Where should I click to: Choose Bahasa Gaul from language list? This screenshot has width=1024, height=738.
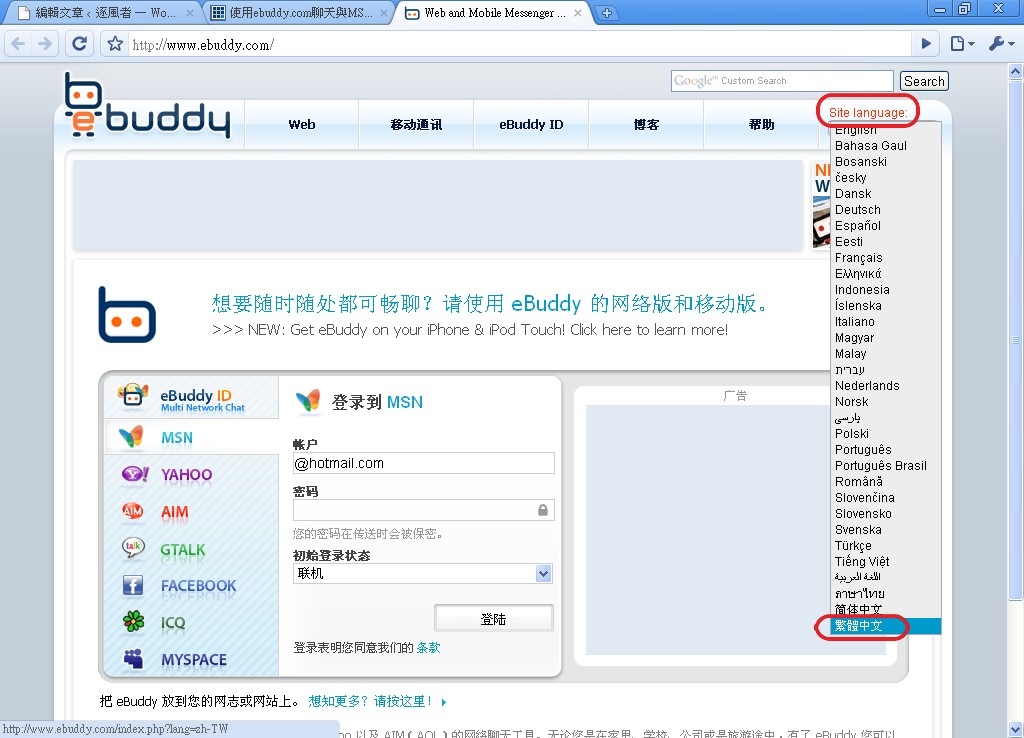[x=886, y=146]
